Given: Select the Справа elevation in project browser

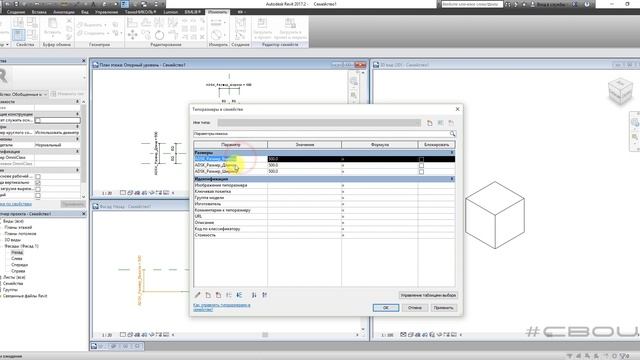Looking at the screenshot, I should 18,271.
